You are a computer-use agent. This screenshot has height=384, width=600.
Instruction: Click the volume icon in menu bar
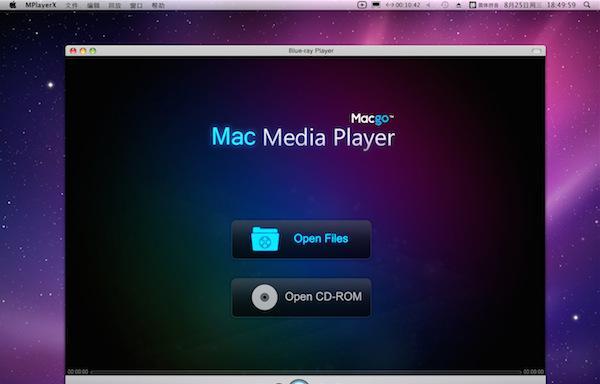(x=429, y=5)
